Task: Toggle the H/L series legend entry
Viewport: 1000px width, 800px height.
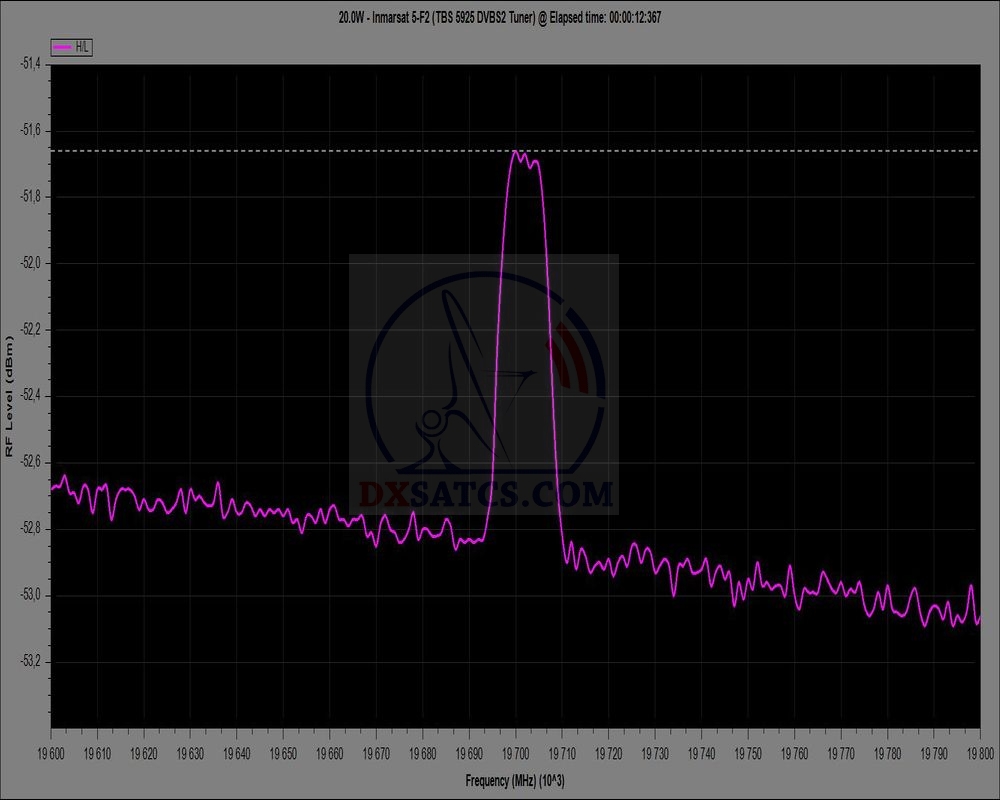Action: point(72,47)
